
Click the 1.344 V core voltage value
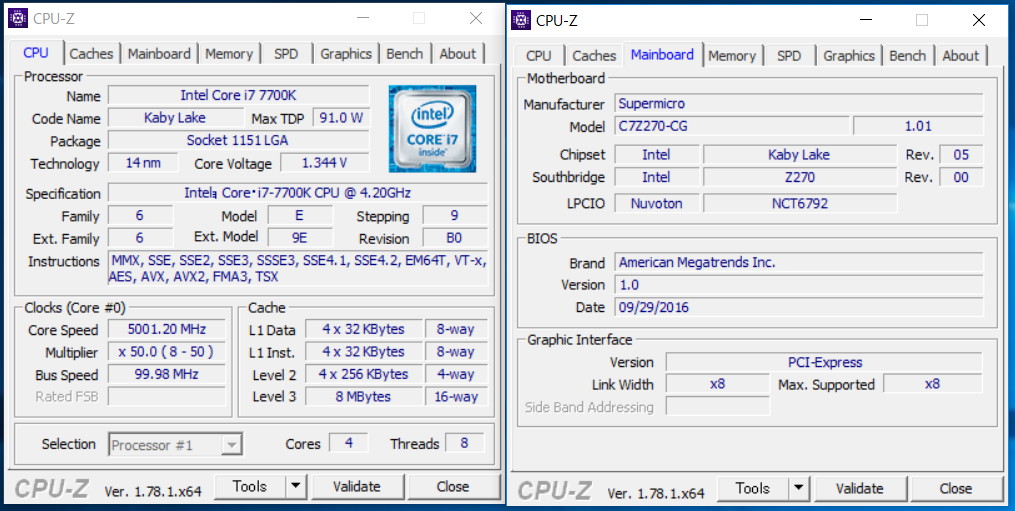coord(324,163)
